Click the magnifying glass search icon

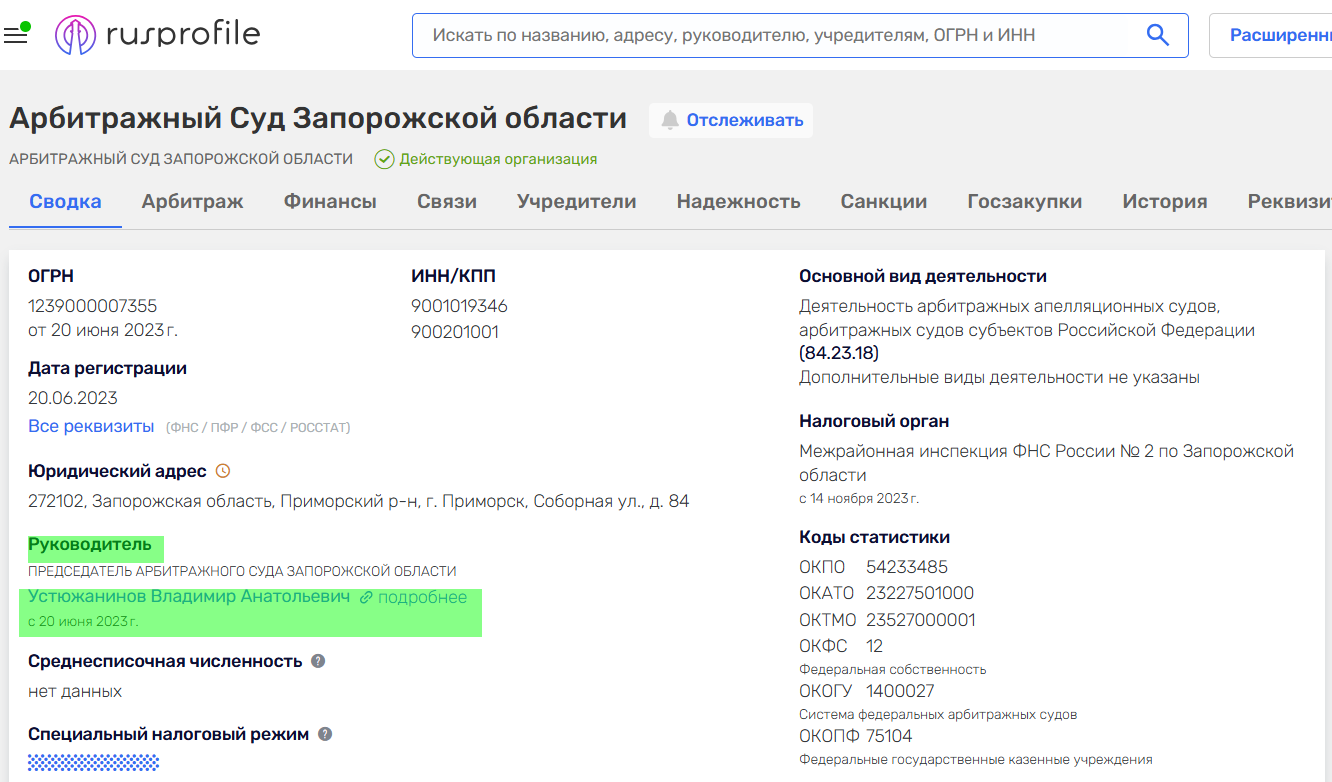(1157, 35)
